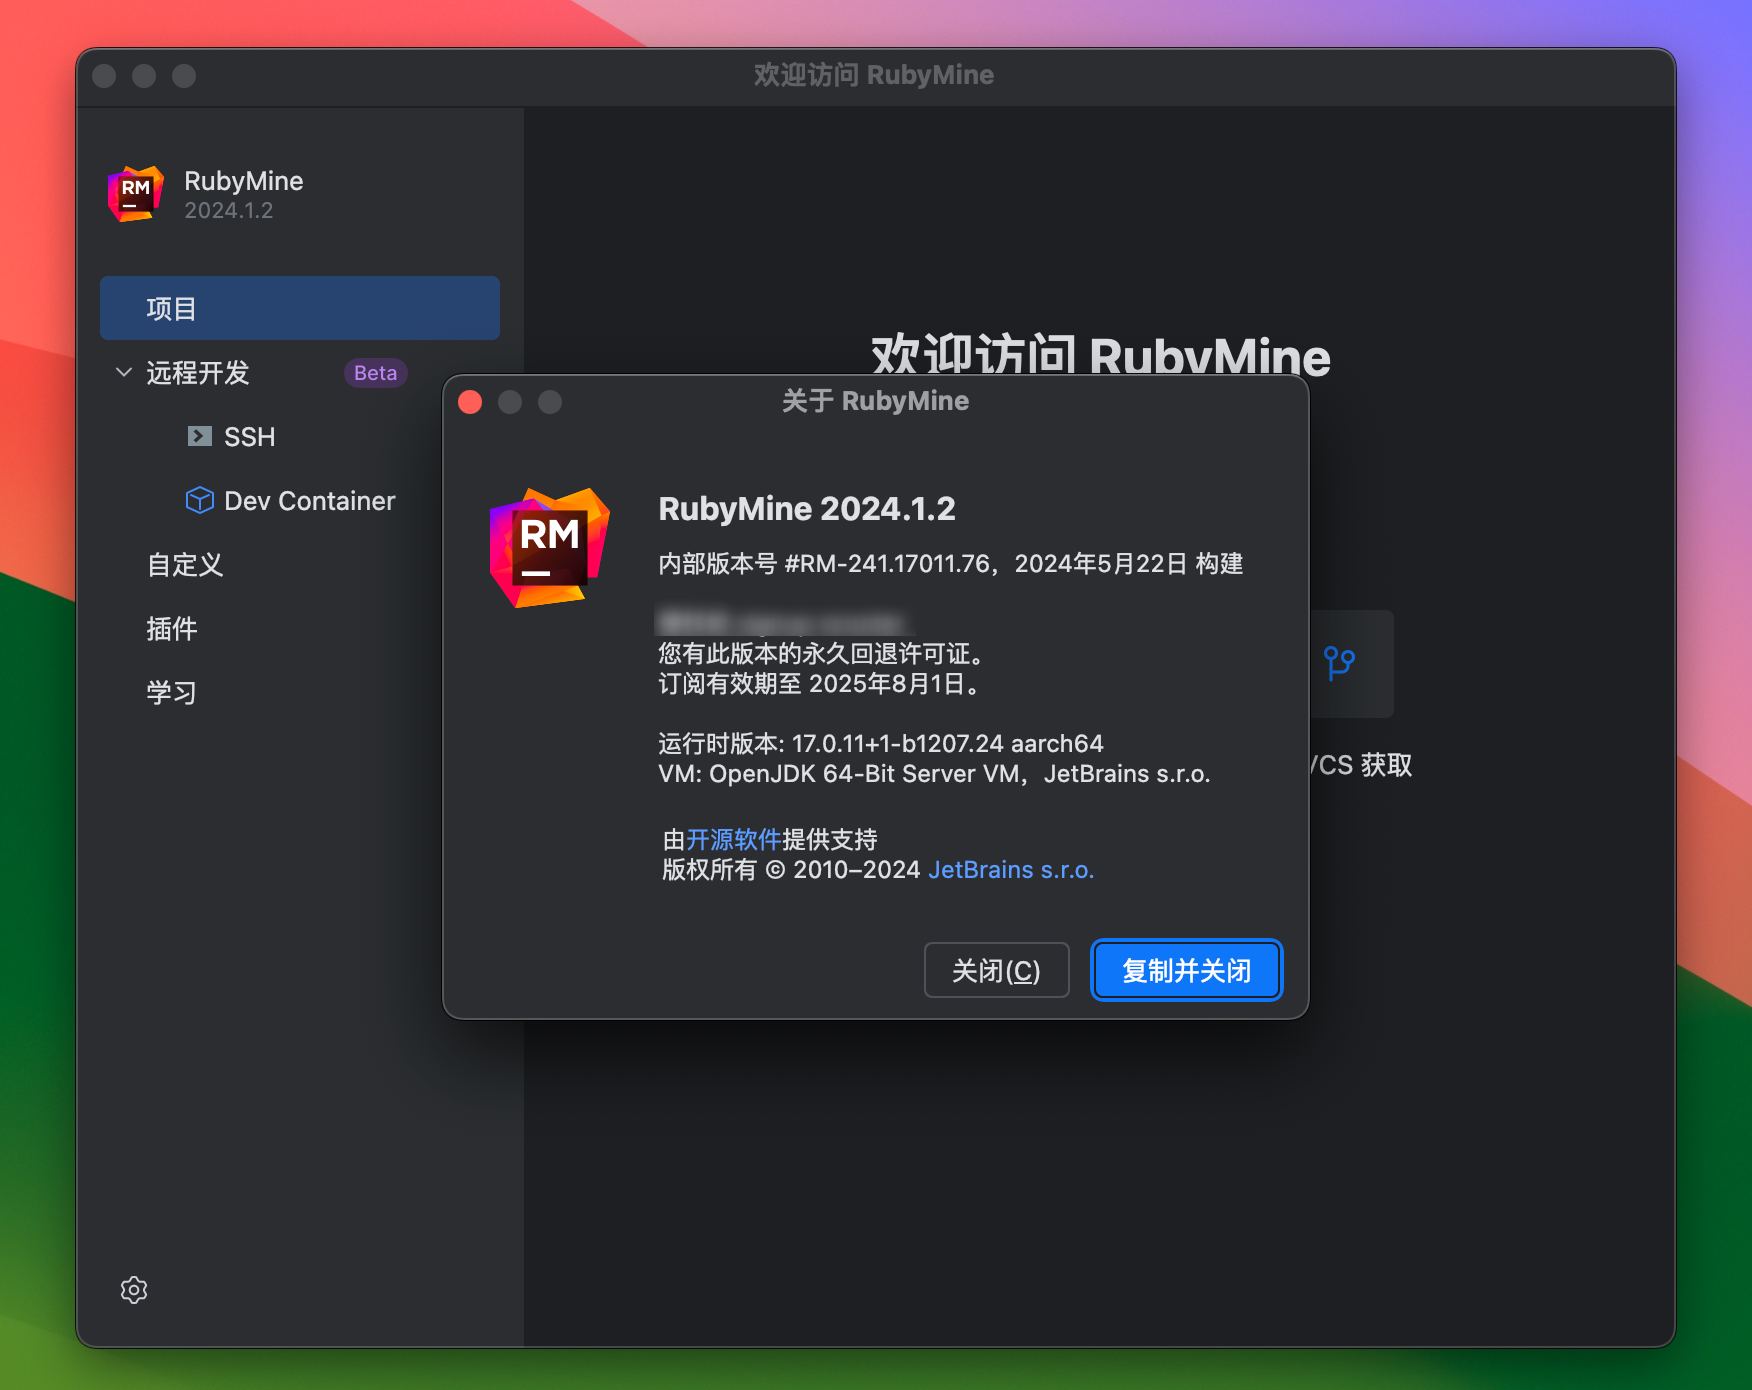Image resolution: width=1752 pixels, height=1390 pixels.
Task: Click the Beta badge next to 远程开发
Action: [x=375, y=372]
